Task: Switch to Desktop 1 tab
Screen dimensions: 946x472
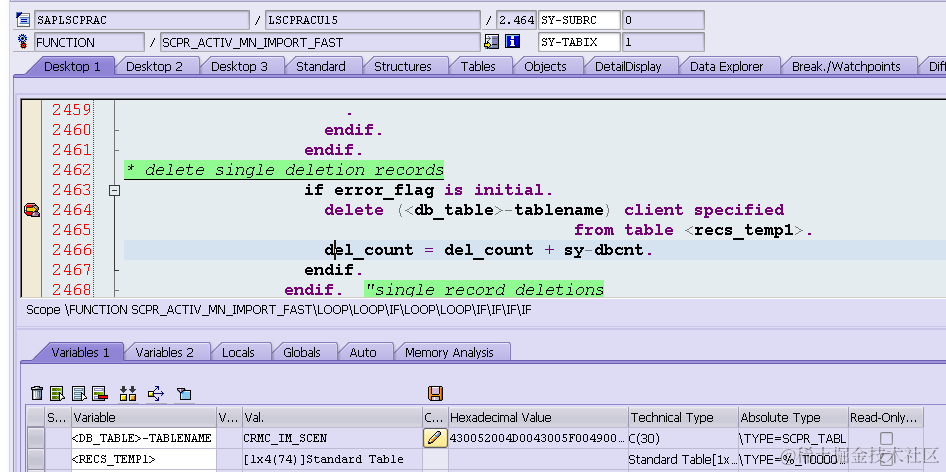Action: [72, 66]
